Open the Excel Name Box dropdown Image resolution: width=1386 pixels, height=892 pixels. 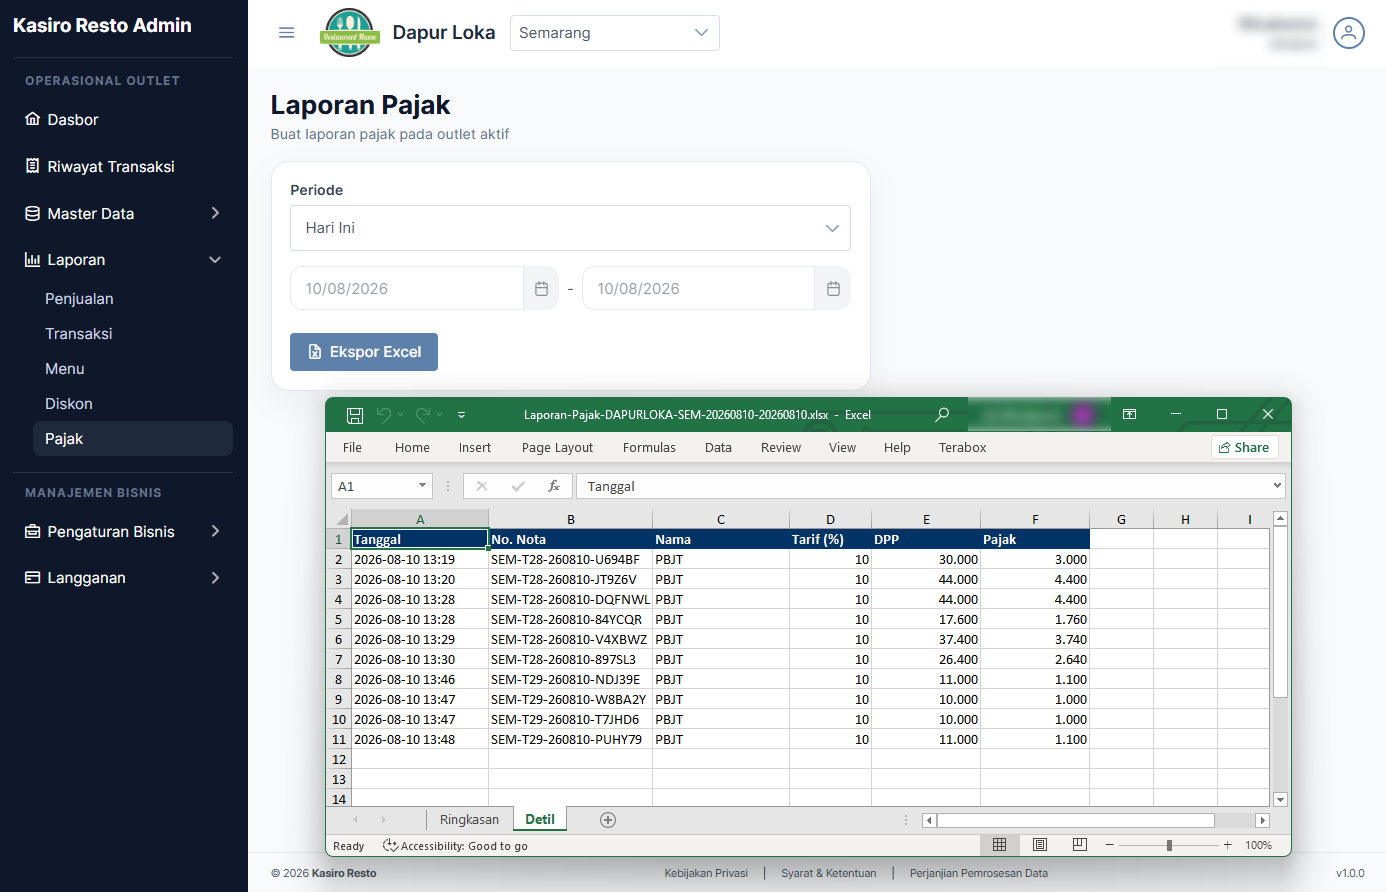[x=422, y=486]
